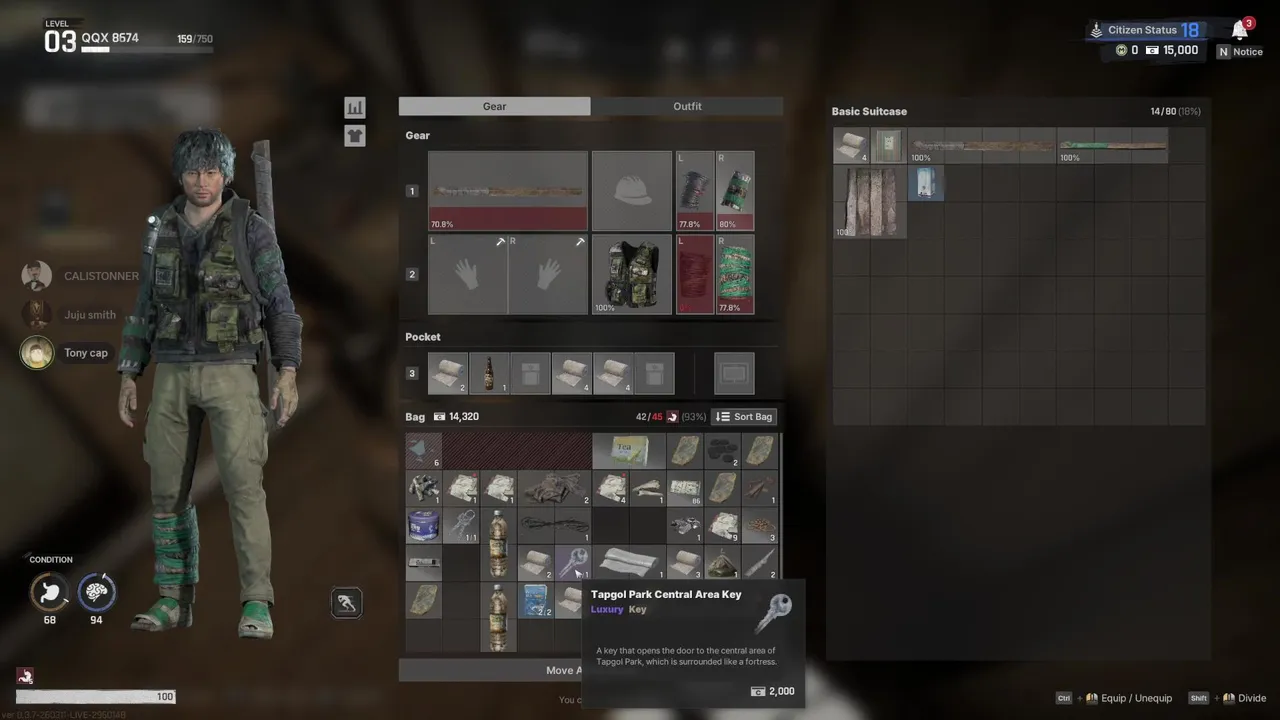The height and width of the screenshot is (720, 1280).
Task: Click the 2,000 price in the key tooltip
Action: coord(773,691)
